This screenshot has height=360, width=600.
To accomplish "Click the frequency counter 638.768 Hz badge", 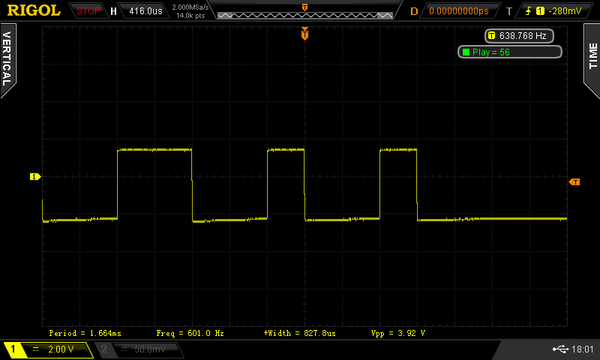I will click(519, 36).
